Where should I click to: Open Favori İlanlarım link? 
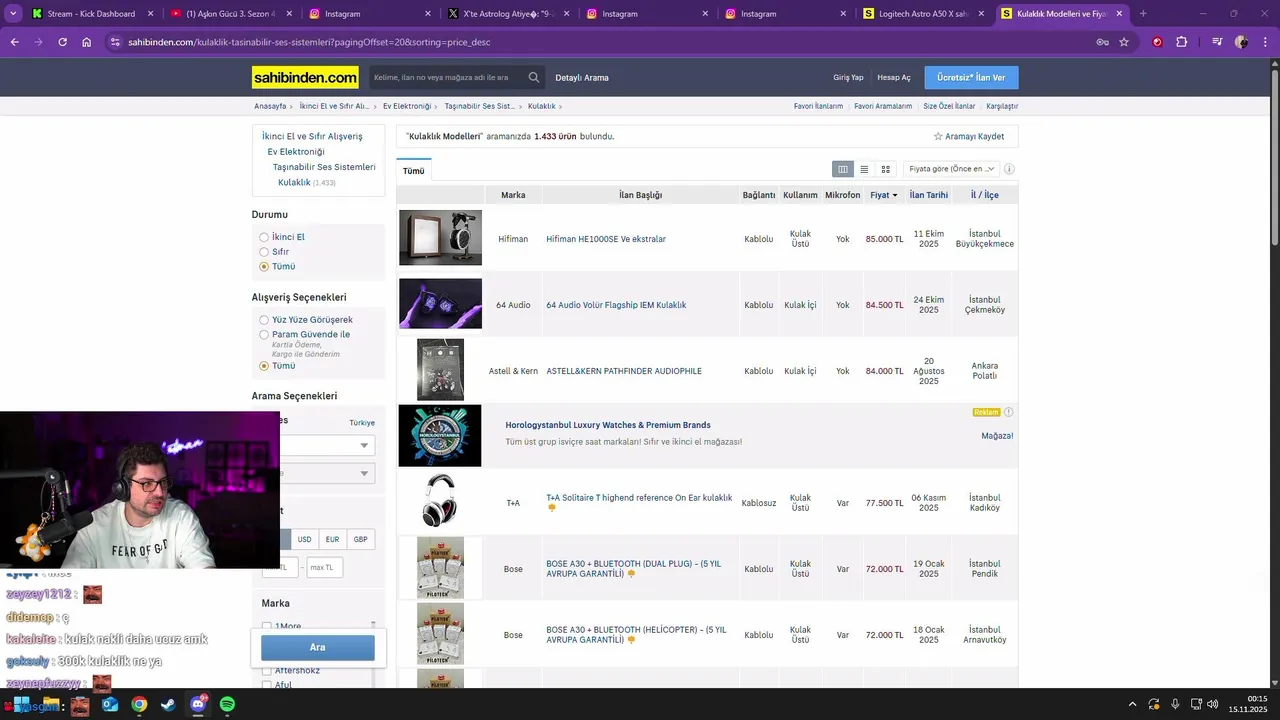818,106
